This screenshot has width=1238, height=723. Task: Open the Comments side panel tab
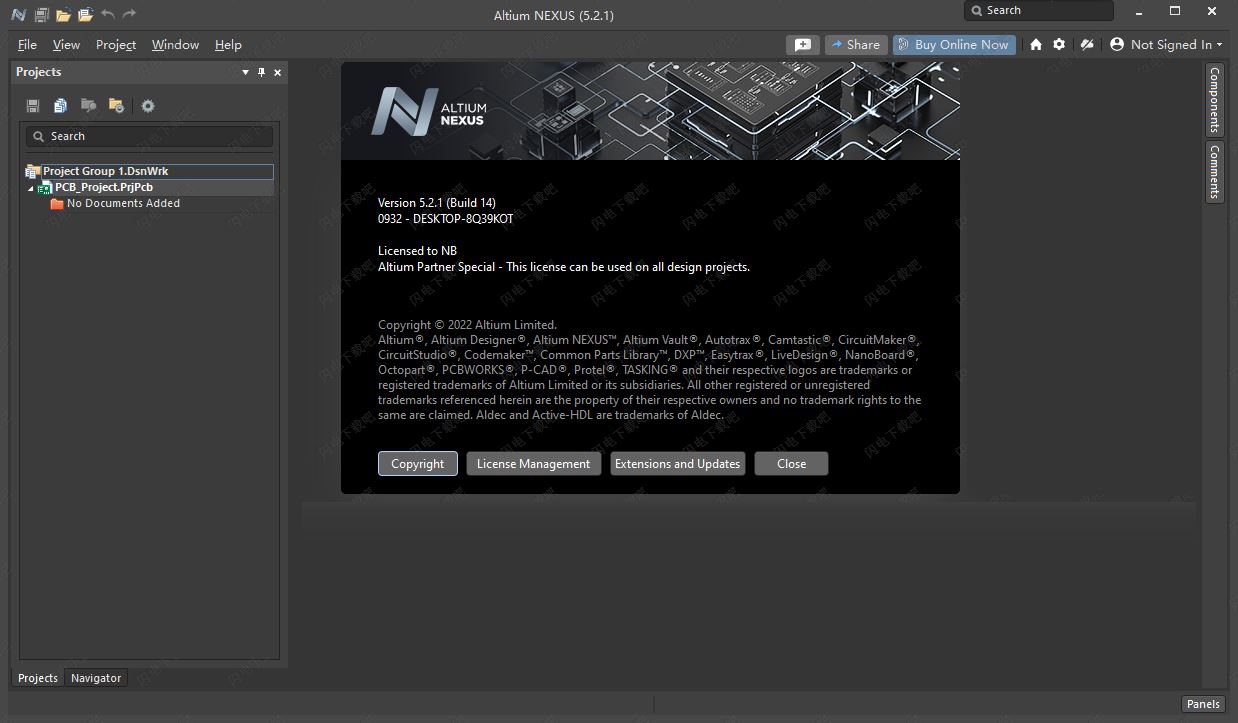pos(1214,172)
